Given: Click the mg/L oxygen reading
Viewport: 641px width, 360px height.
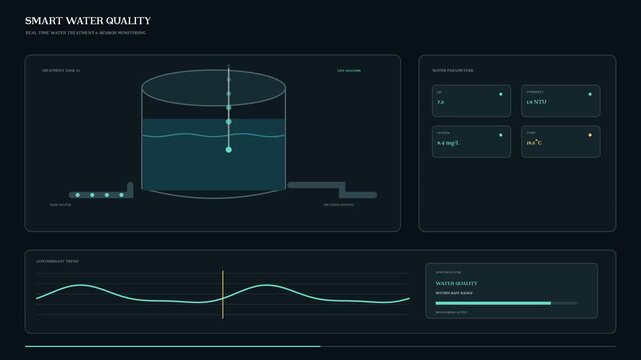Looking at the screenshot, I should pyautogui.click(x=448, y=143).
